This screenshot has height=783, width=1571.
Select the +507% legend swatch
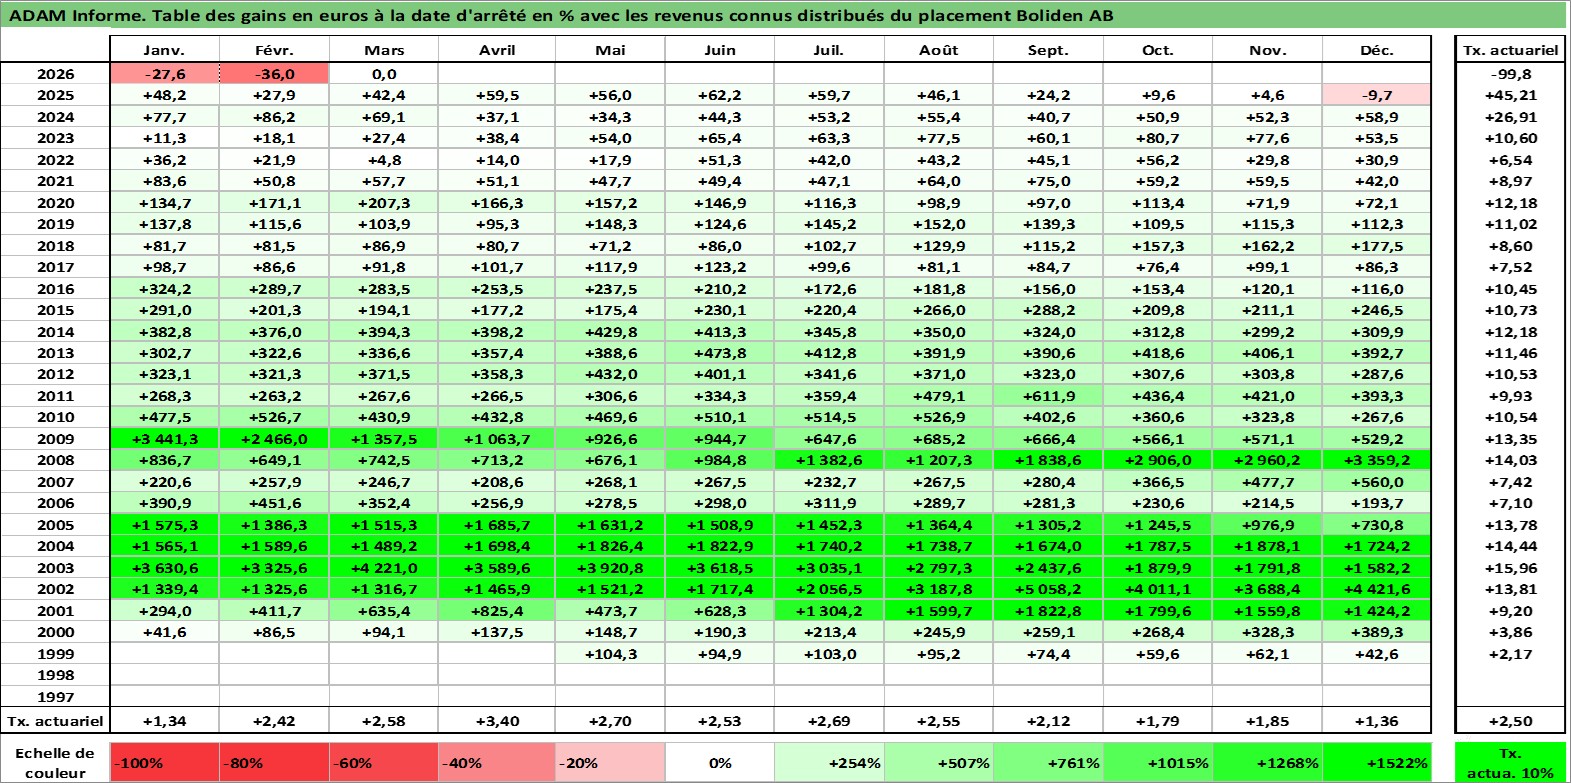click(939, 762)
